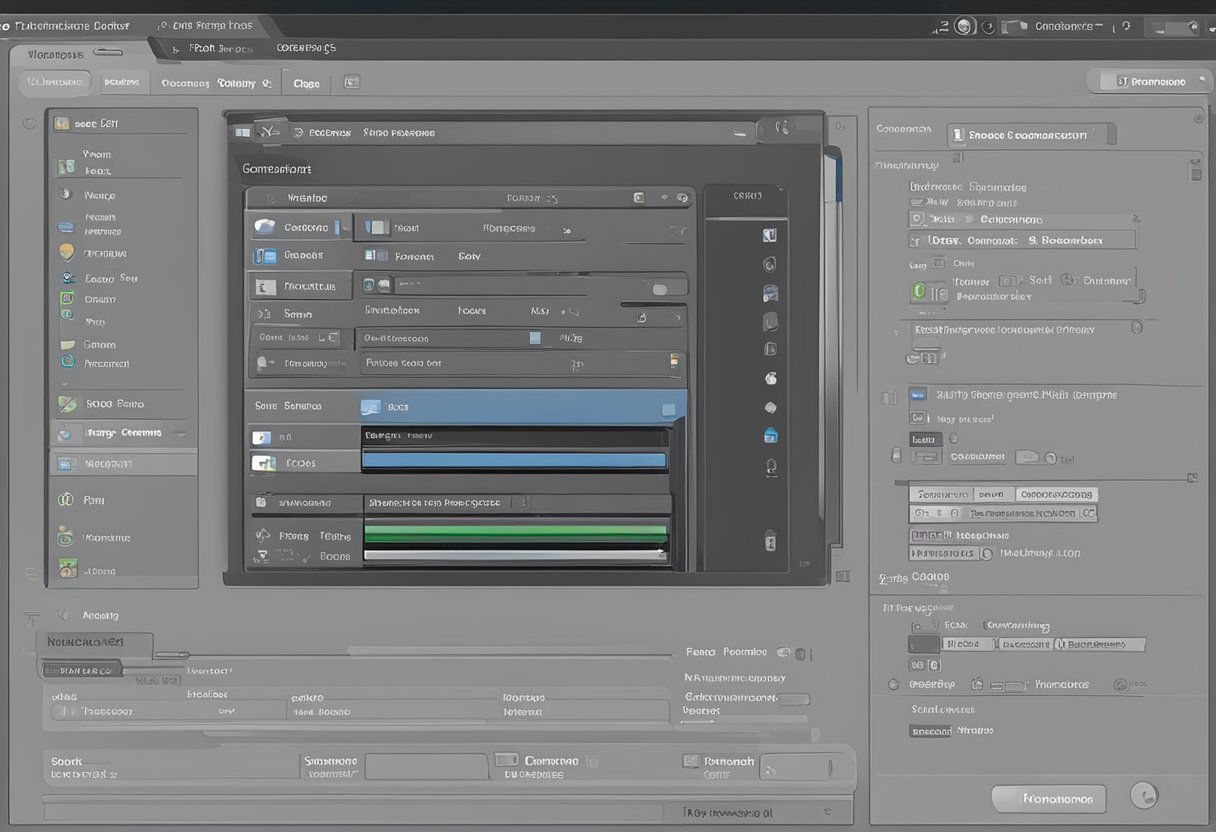
Task: Click the blue window icon in second list row
Action: (x=265, y=256)
